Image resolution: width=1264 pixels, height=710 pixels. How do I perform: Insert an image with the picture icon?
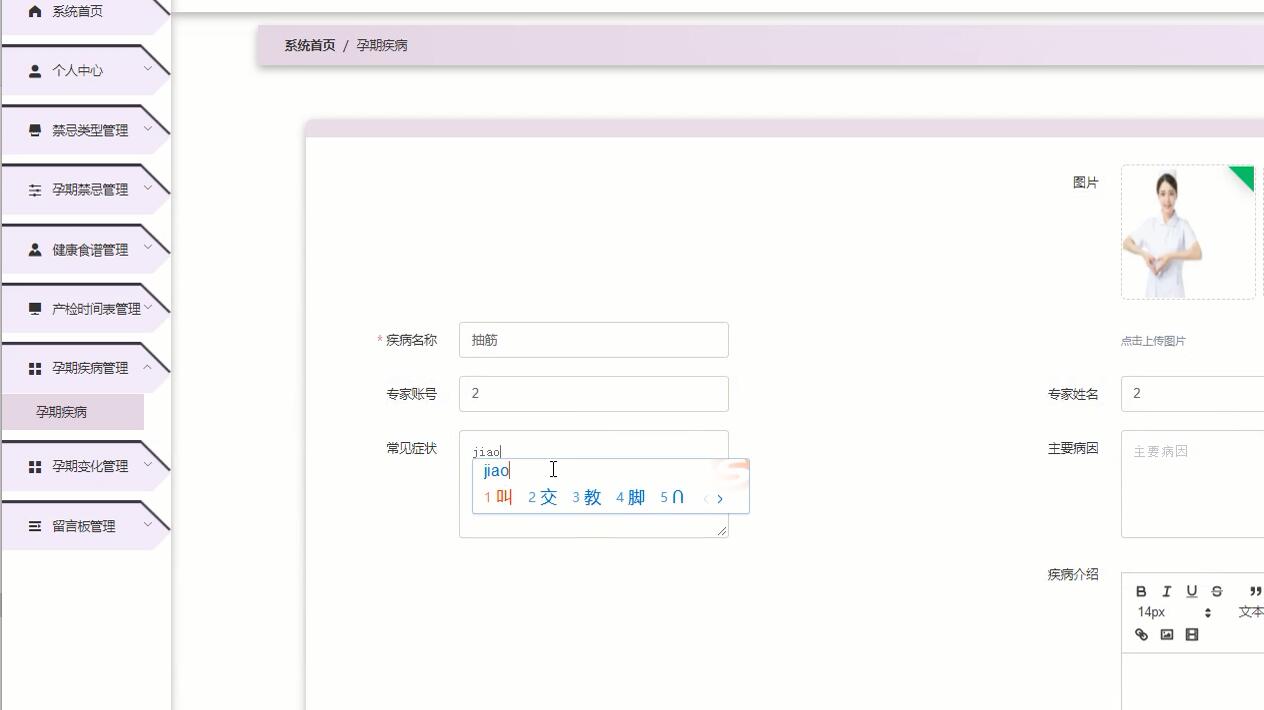(1166, 634)
